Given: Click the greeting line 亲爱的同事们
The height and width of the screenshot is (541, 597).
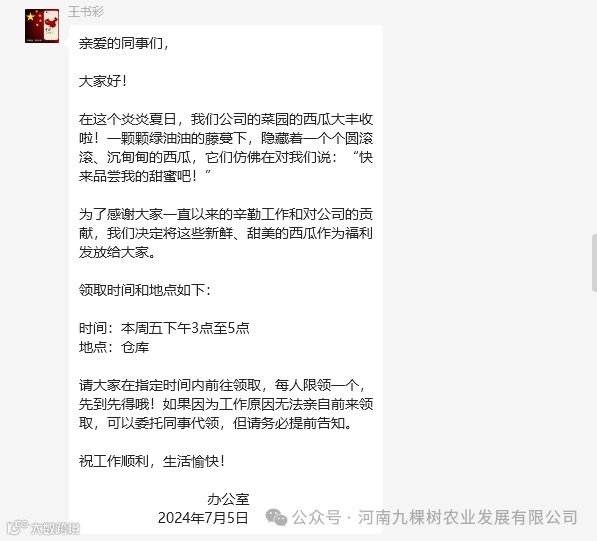Looking at the screenshot, I should pyautogui.click(x=123, y=43).
